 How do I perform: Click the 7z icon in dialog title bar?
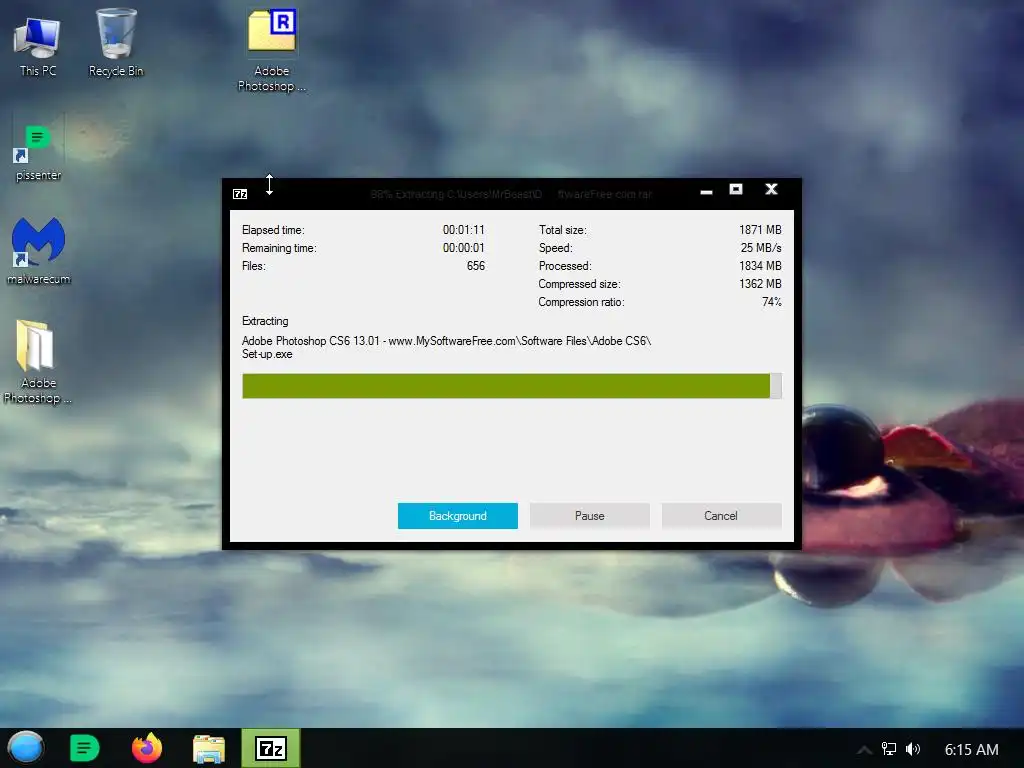pyautogui.click(x=240, y=194)
